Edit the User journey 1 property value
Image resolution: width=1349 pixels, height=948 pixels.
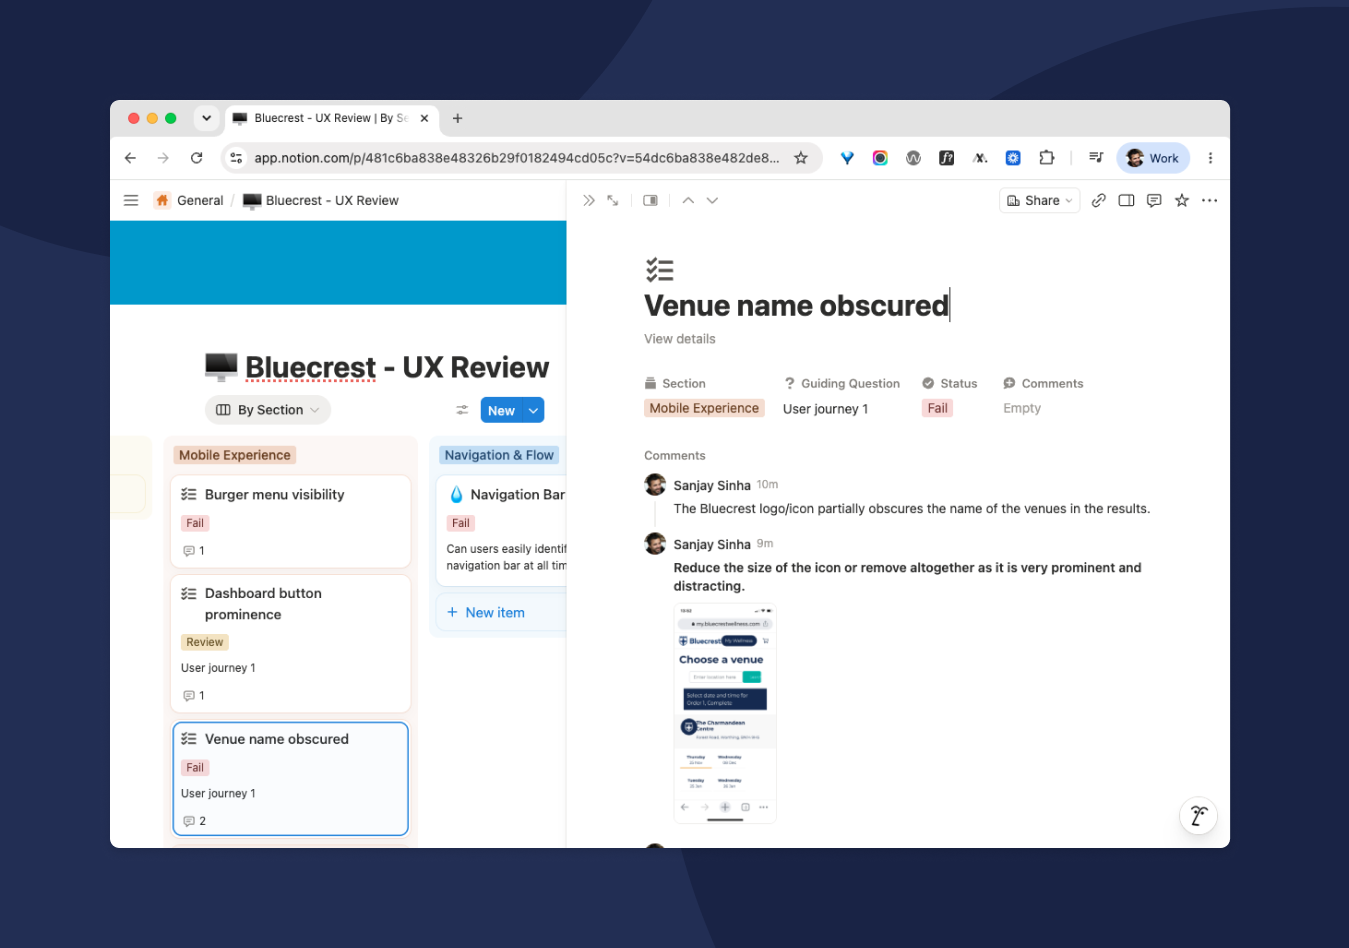tap(825, 409)
